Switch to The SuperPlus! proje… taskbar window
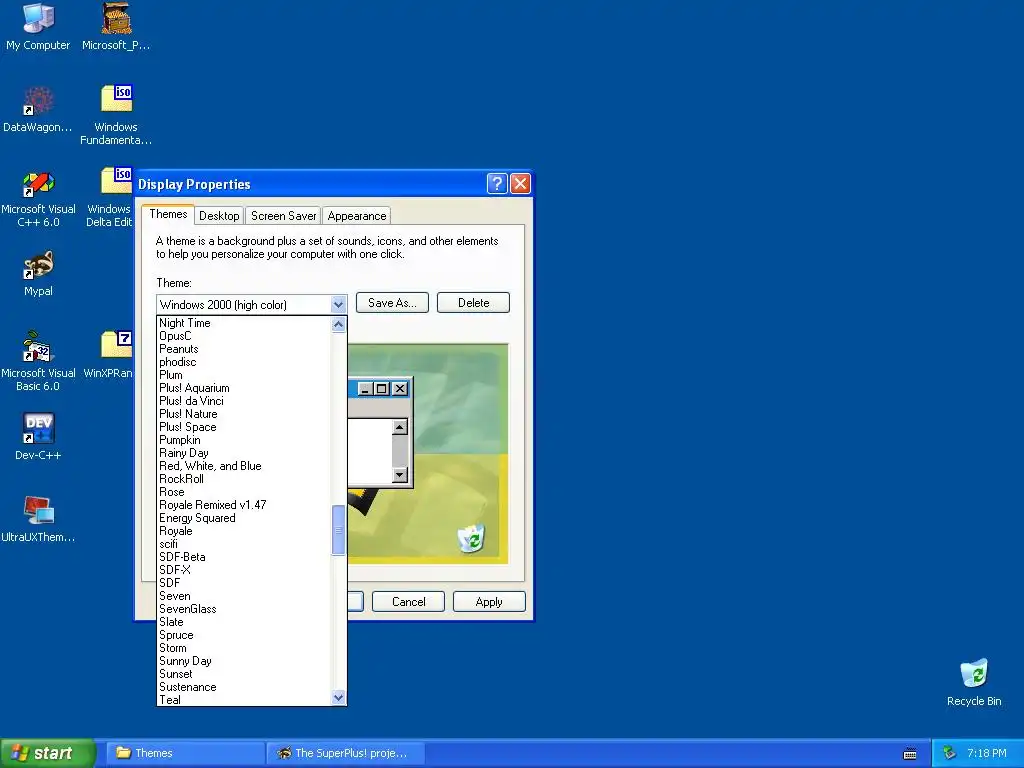This screenshot has height=768, width=1024. [346, 753]
